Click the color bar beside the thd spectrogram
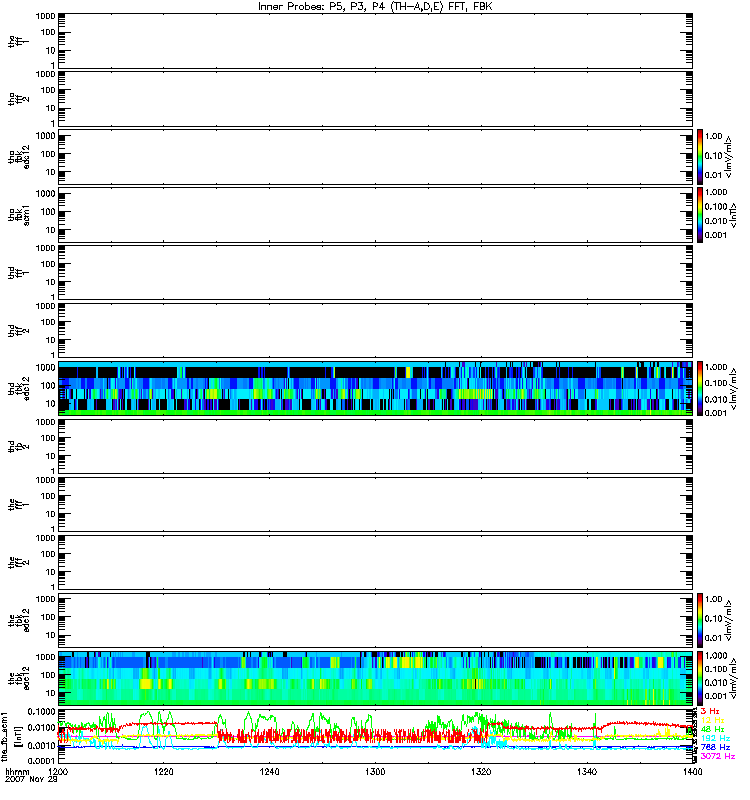Screen dimensions: 750x800 [701, 387]
